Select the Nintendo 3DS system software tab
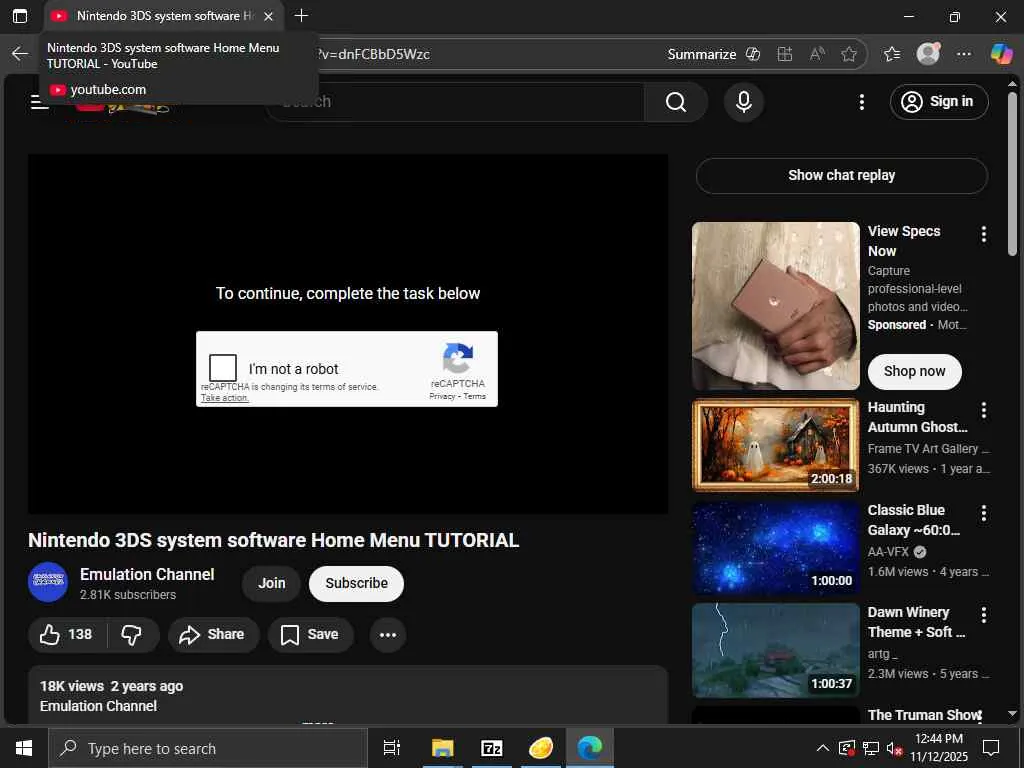This screenshot has width=1024, height=768. [x=164, y=16]
